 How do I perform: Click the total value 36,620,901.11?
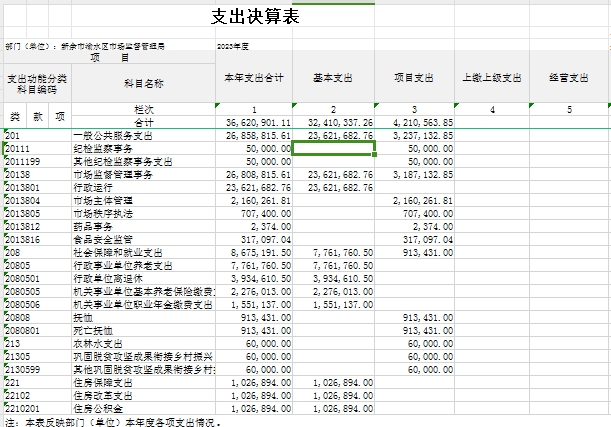253,122
